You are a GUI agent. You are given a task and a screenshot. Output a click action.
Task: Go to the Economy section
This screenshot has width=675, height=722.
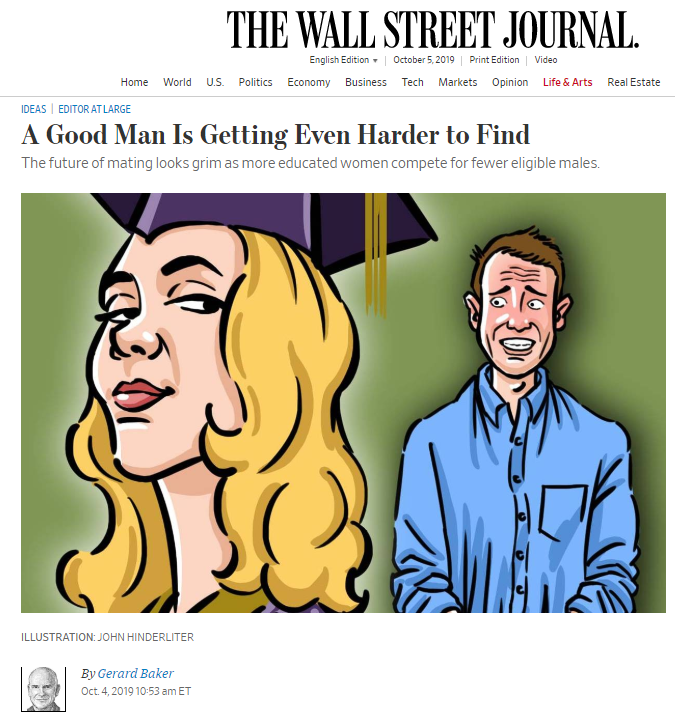pos(308,82)
